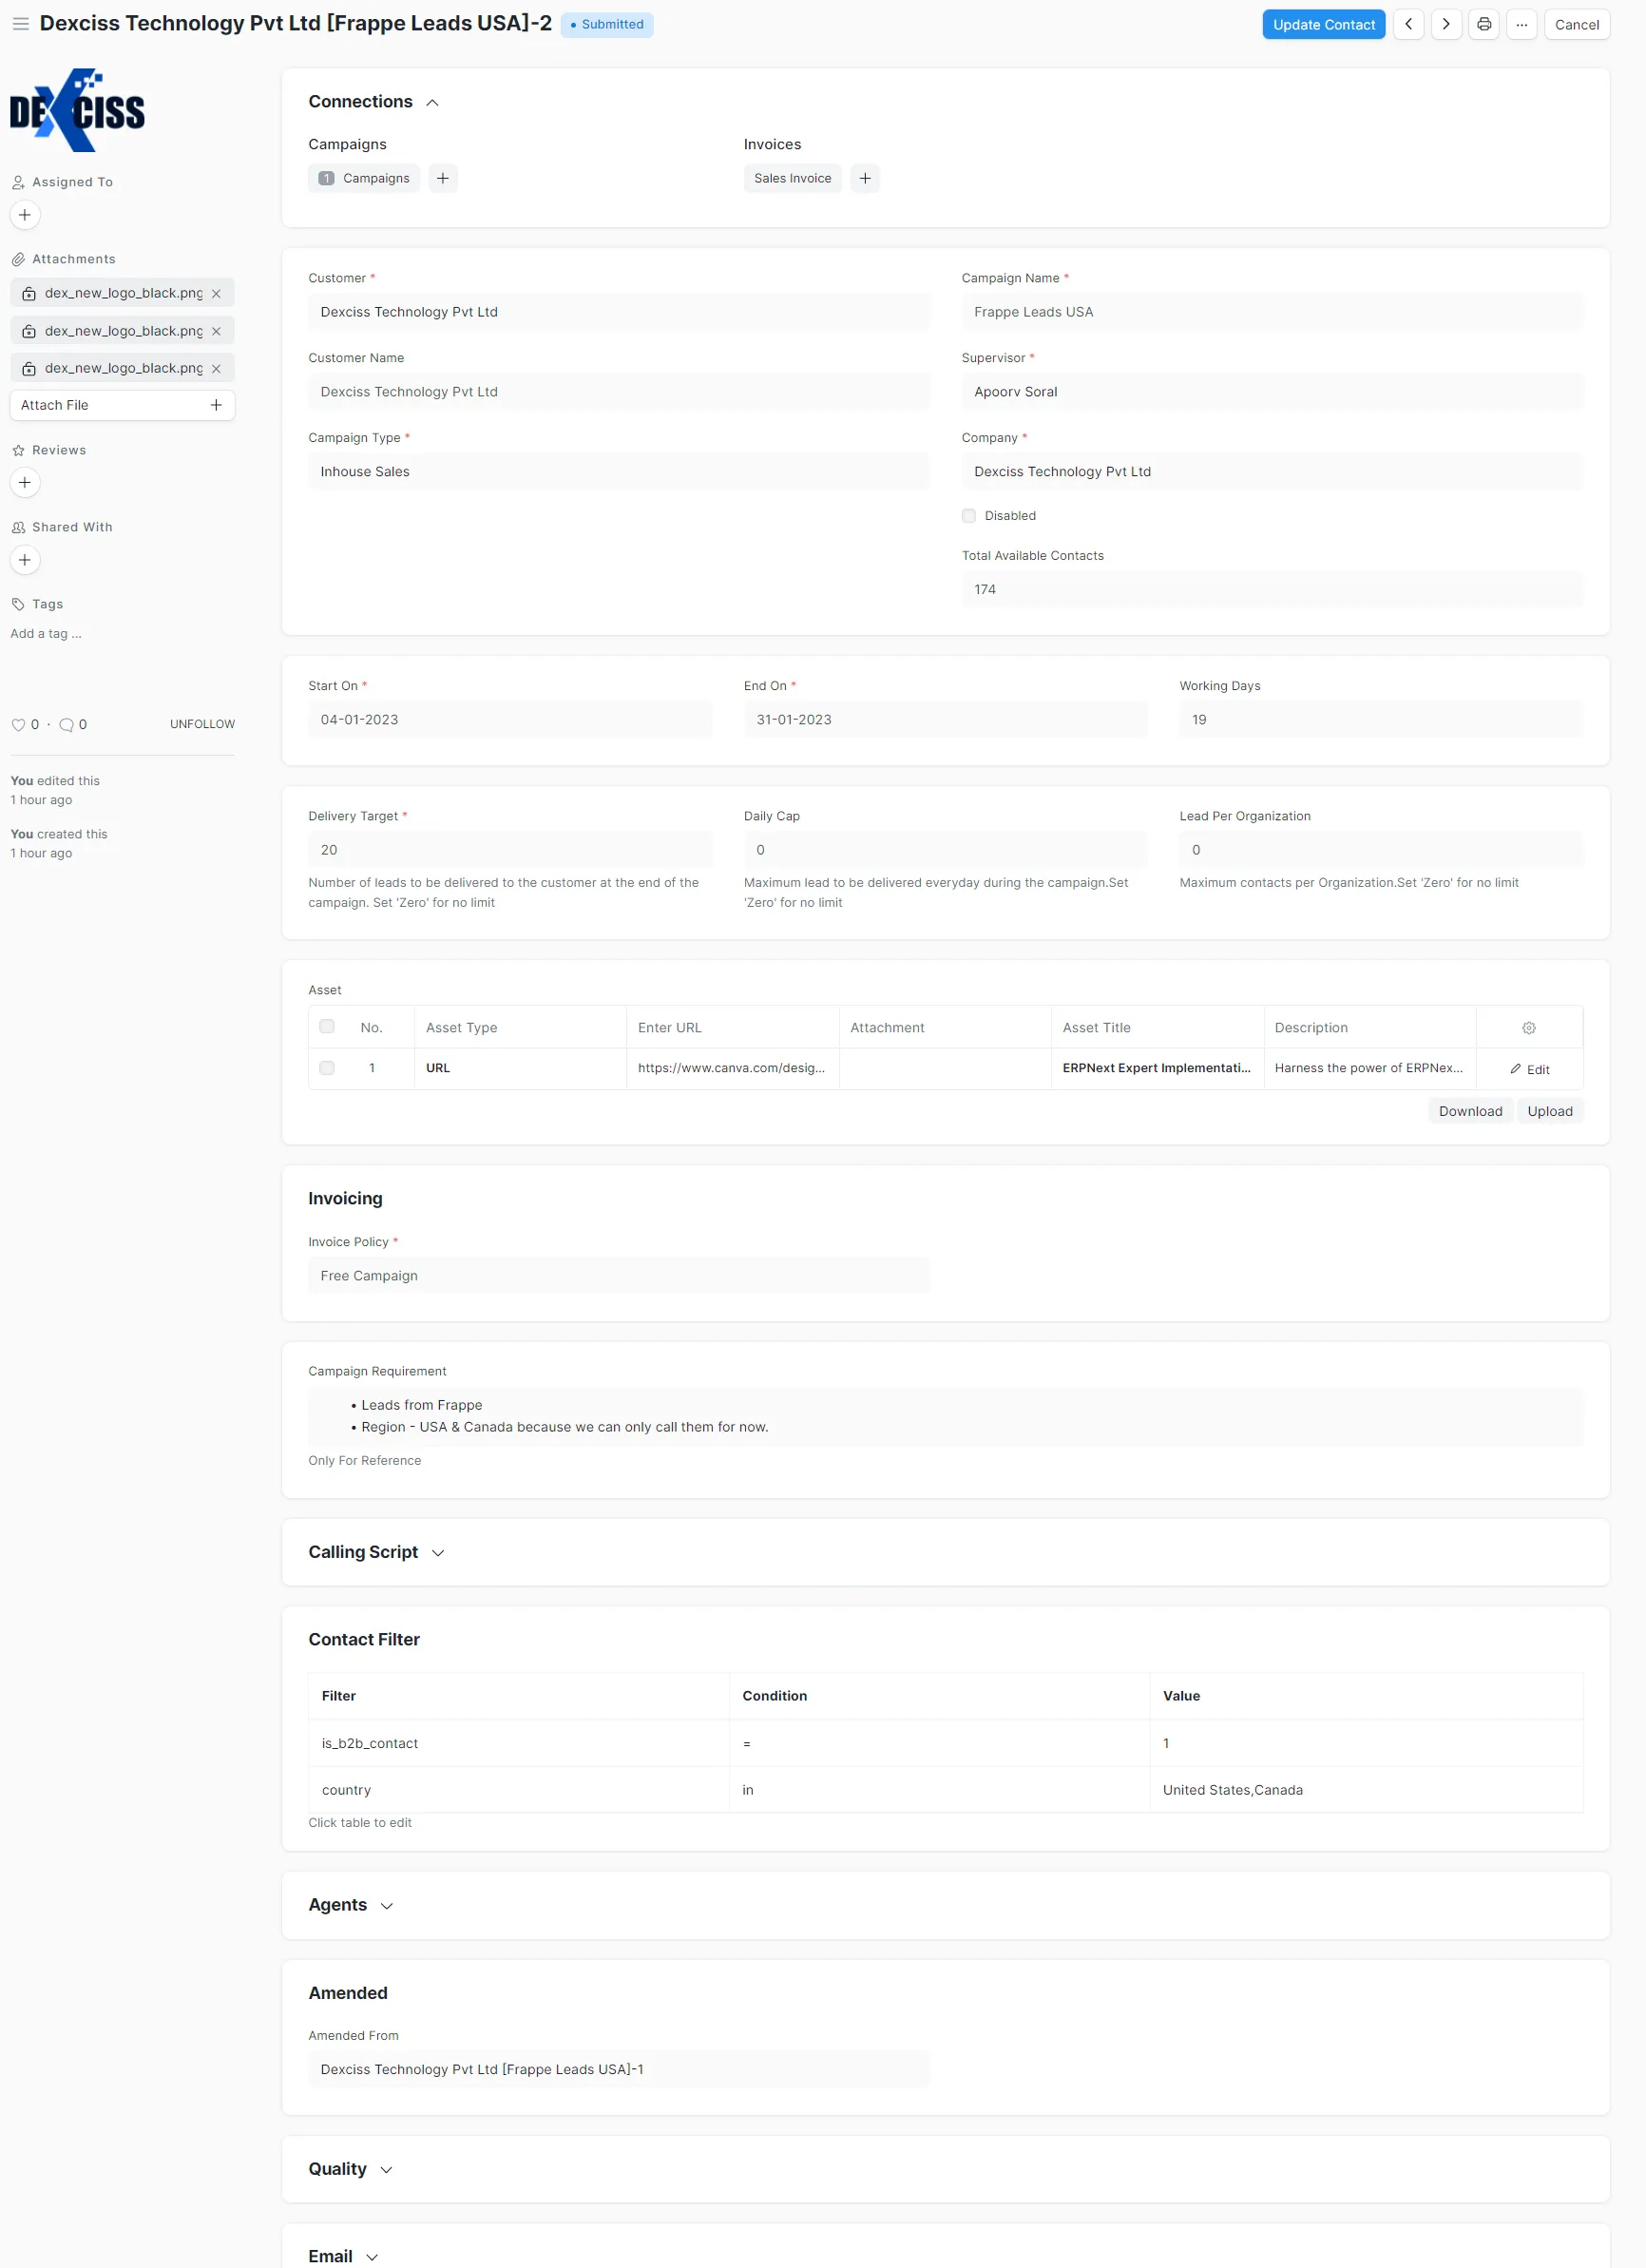Screen dimensions: 1646x2268
Task: Select all rows in Asset table
Action: (327, 1026)
